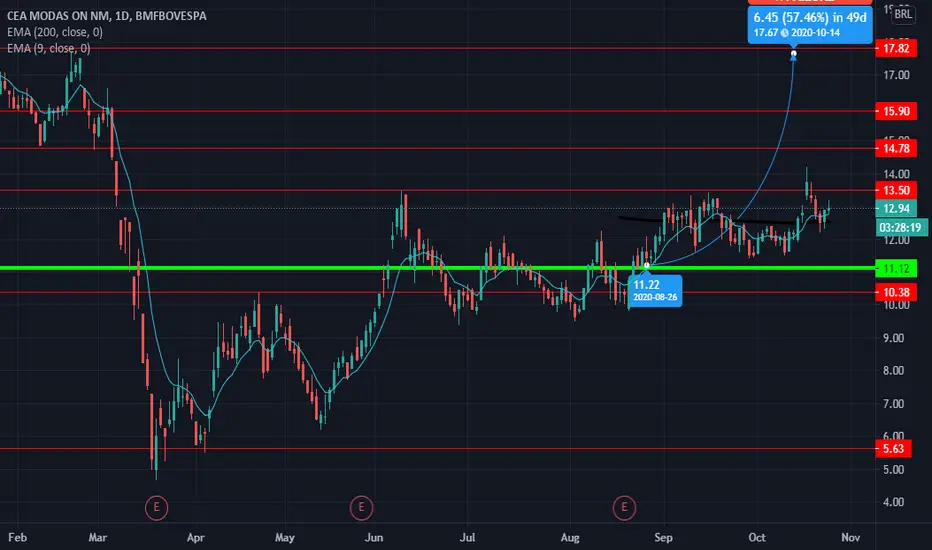
Task: Click the Nov label on time axis
Action: pyautogui.click(x=851, y=538)
